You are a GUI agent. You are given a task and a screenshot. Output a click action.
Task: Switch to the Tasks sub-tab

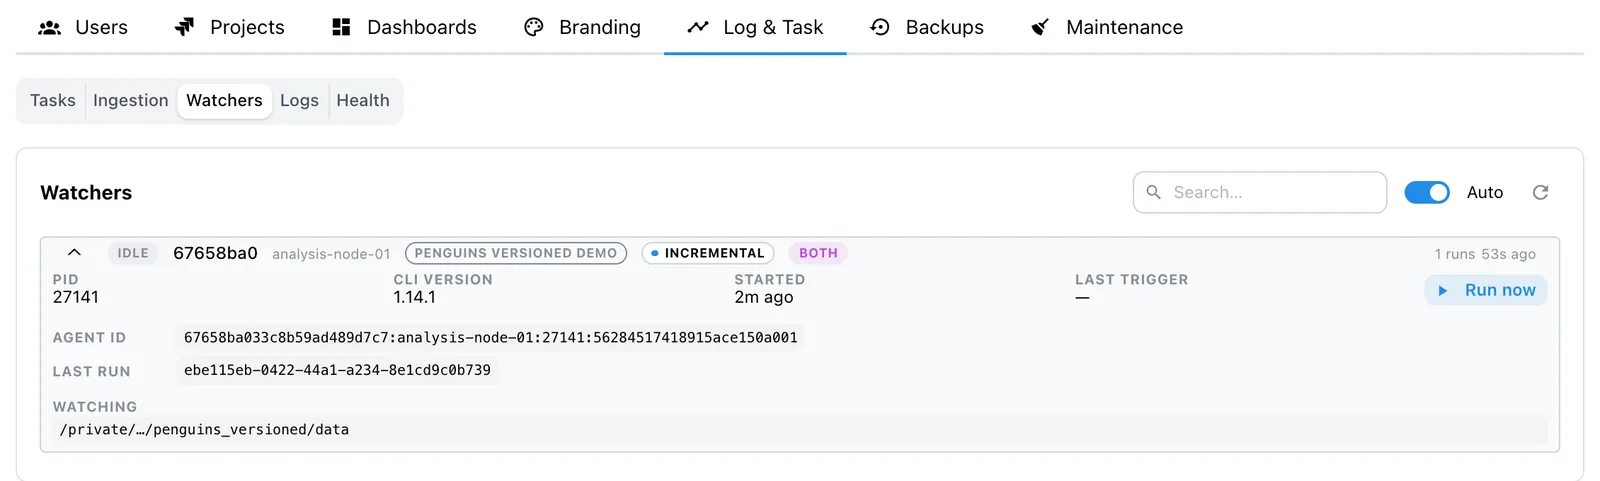(x=53, y=100)
